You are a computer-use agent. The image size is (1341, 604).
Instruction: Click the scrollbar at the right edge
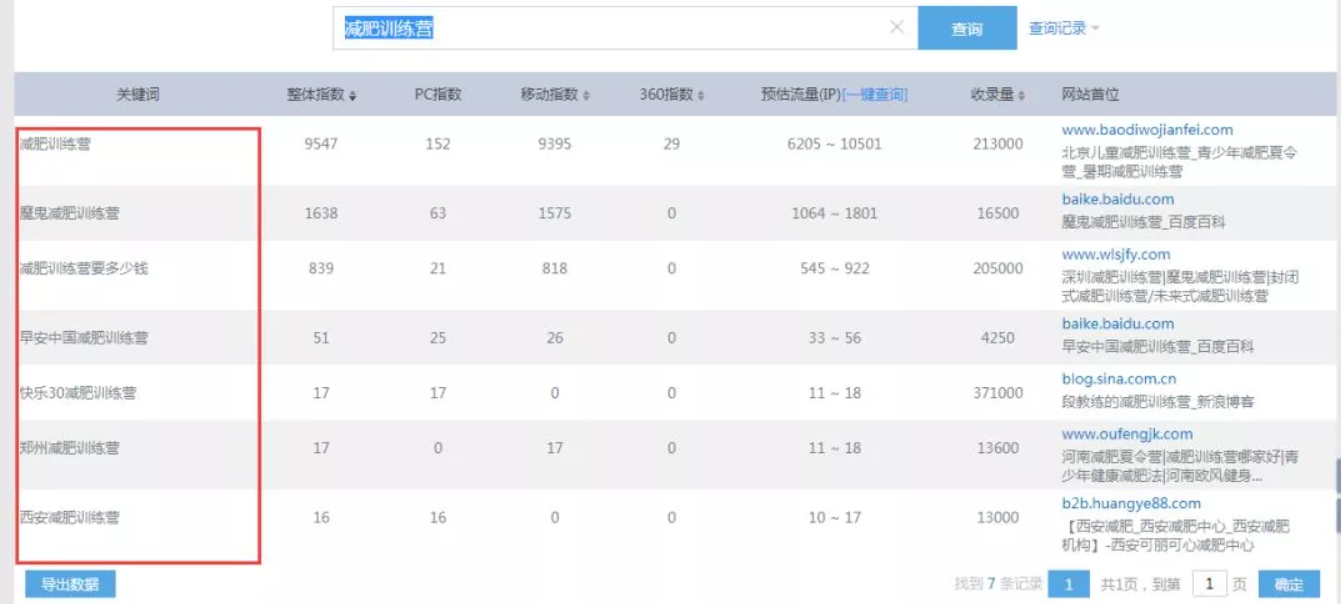(x=1337, y=491)
